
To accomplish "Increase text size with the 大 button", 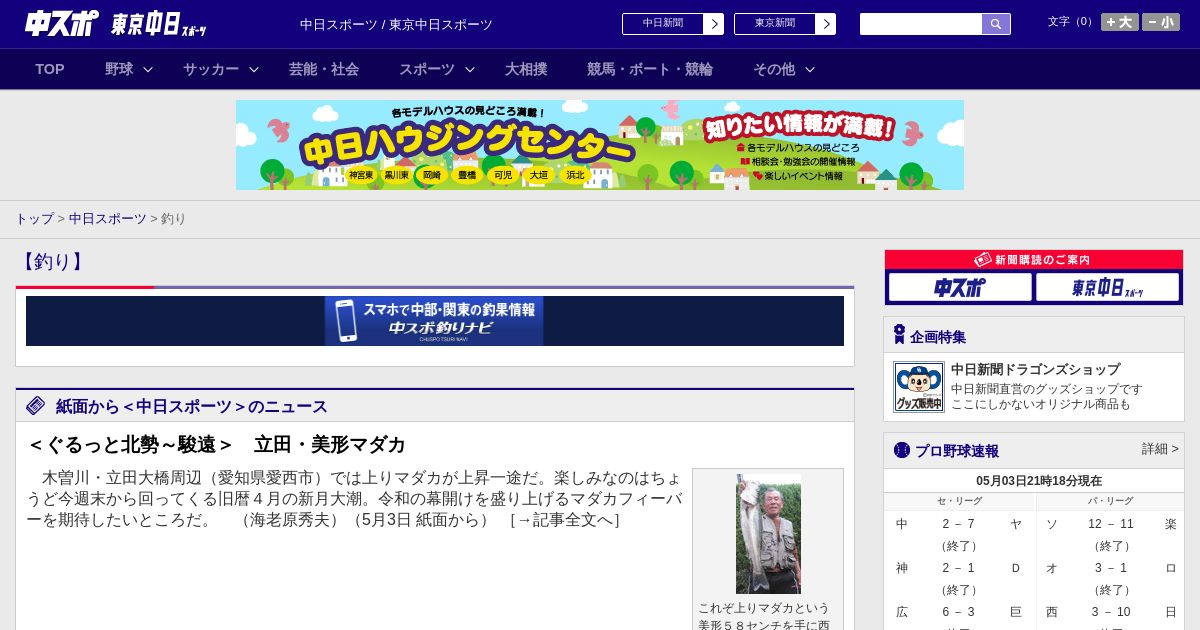I will pyautogui.click(x=1120, y=22).
